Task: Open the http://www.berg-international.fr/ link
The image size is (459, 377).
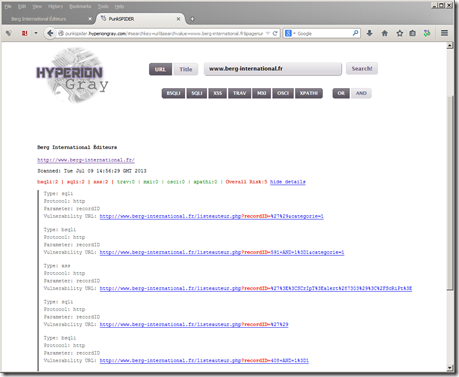Action: click(86, 160)
